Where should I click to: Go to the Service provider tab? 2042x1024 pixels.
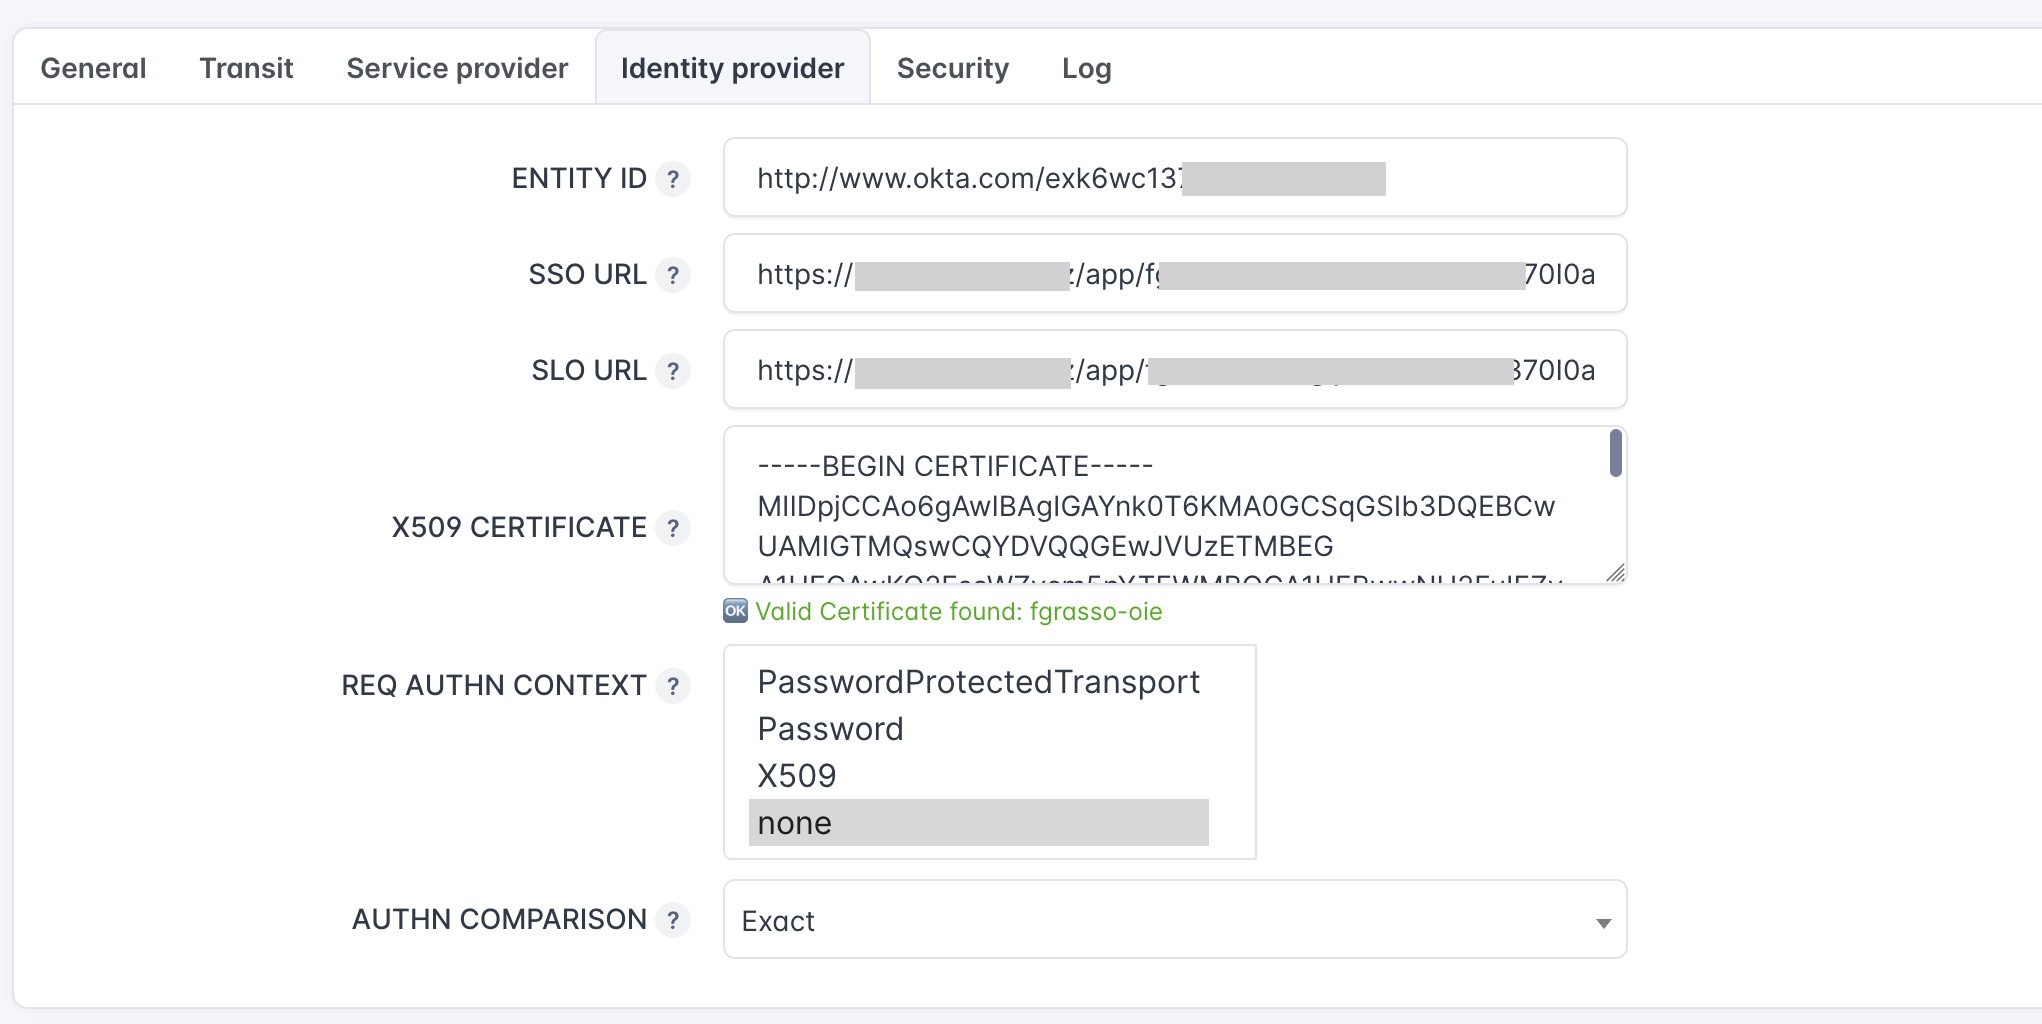pyautogui.click(x=457, y=68)
